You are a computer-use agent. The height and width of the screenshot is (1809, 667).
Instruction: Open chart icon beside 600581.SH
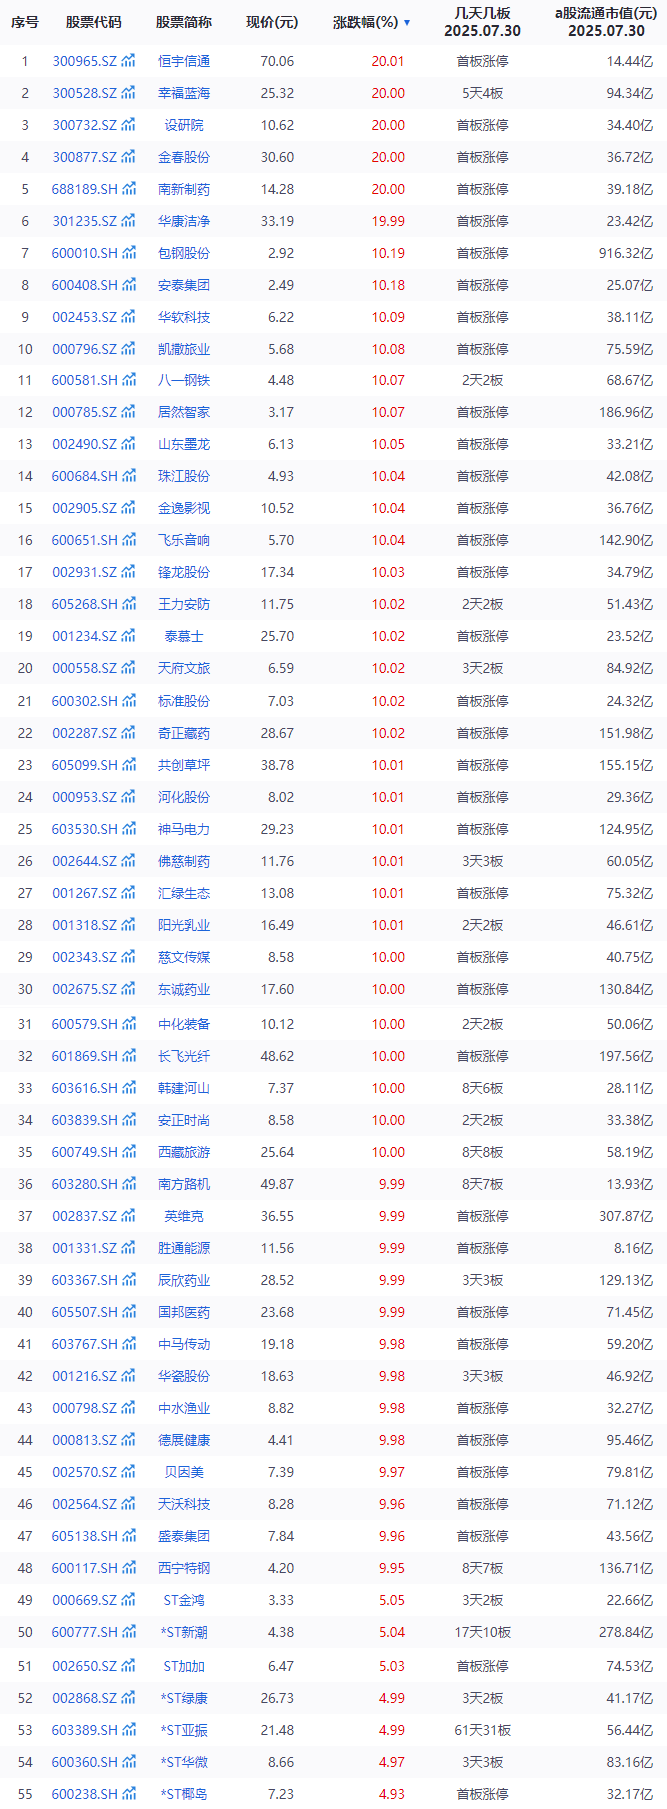pyautogui.click(x=128, y=380)
